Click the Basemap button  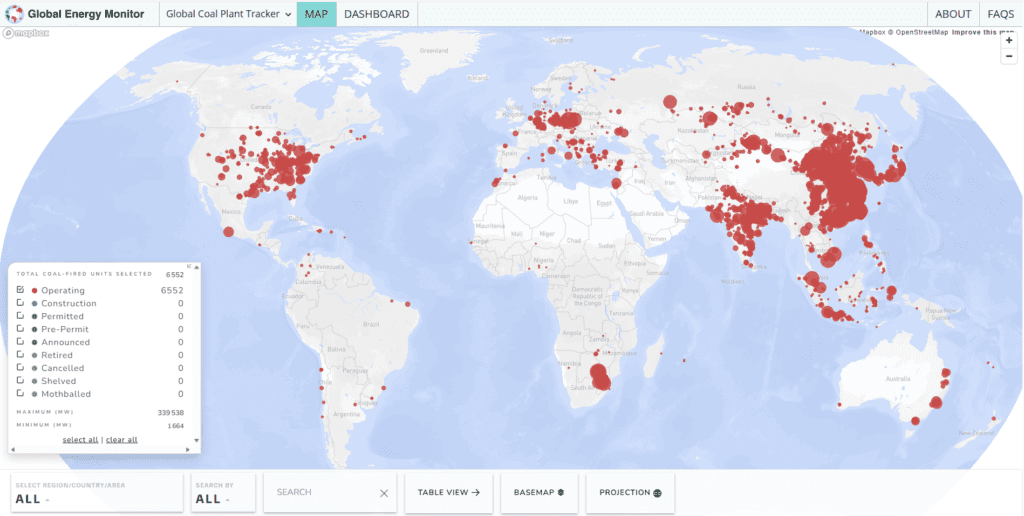(x=539, y=493)
